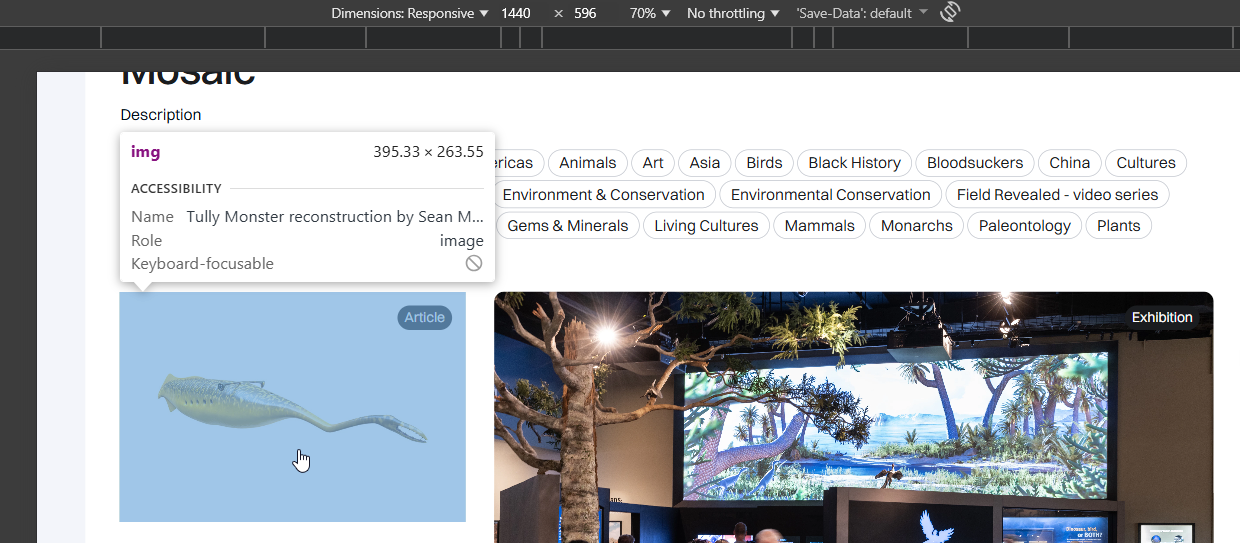Select the Field Revealed - video series tag
1240x543 pixels.
pos(1058,195)
